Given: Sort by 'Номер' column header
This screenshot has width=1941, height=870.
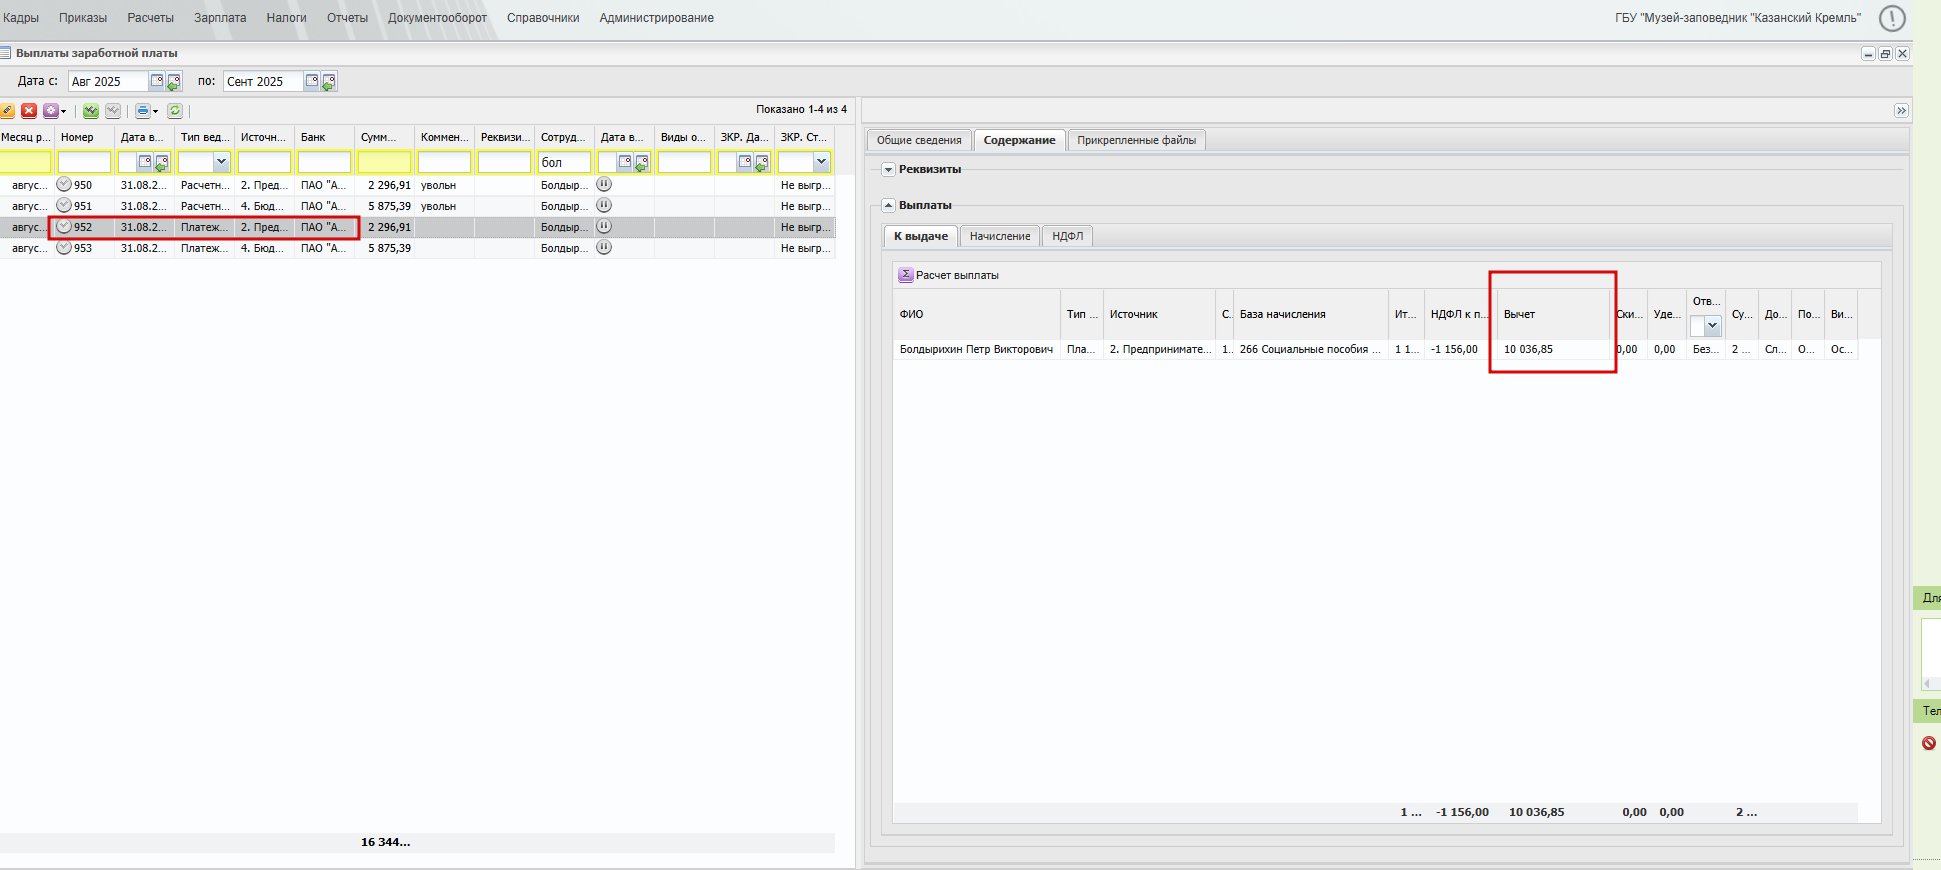Looking at the screenshot, I should coord(84,137).
